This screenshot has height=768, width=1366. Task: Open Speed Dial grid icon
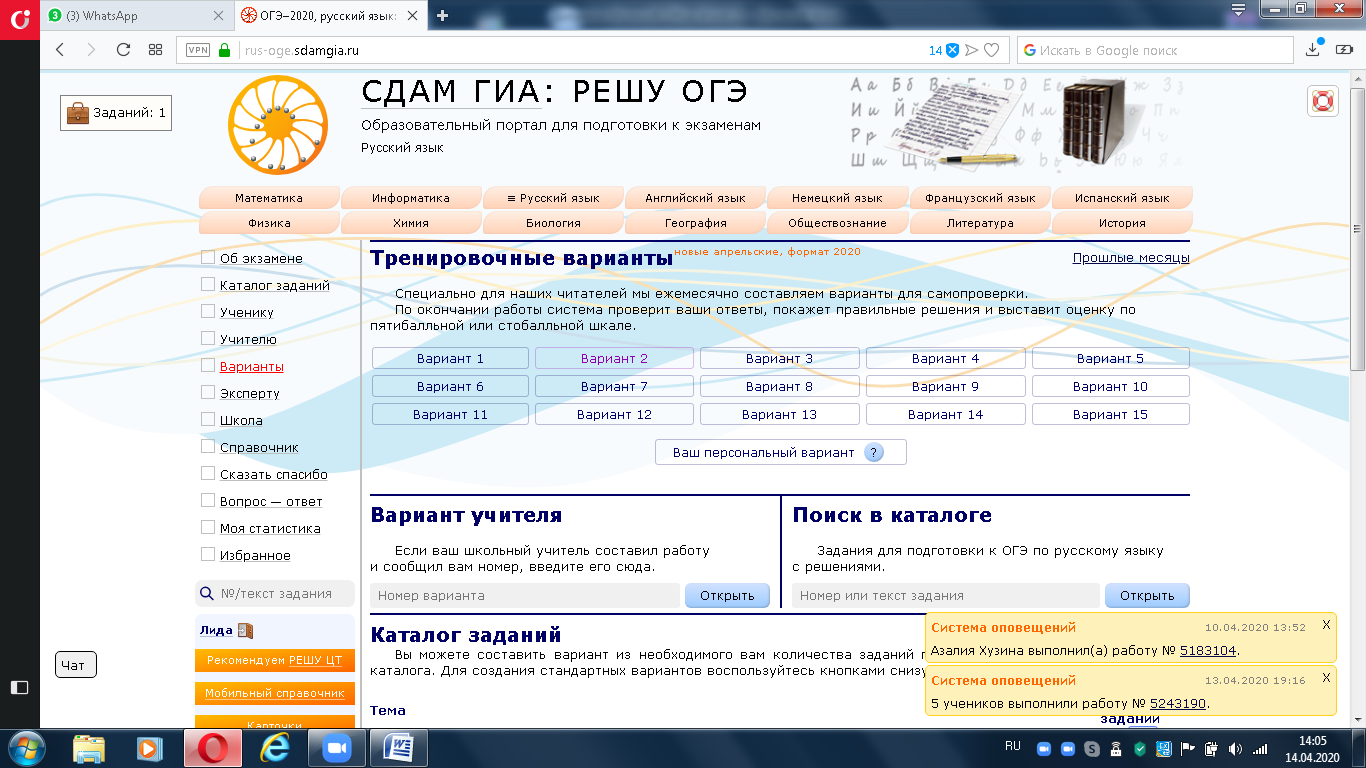155,50
